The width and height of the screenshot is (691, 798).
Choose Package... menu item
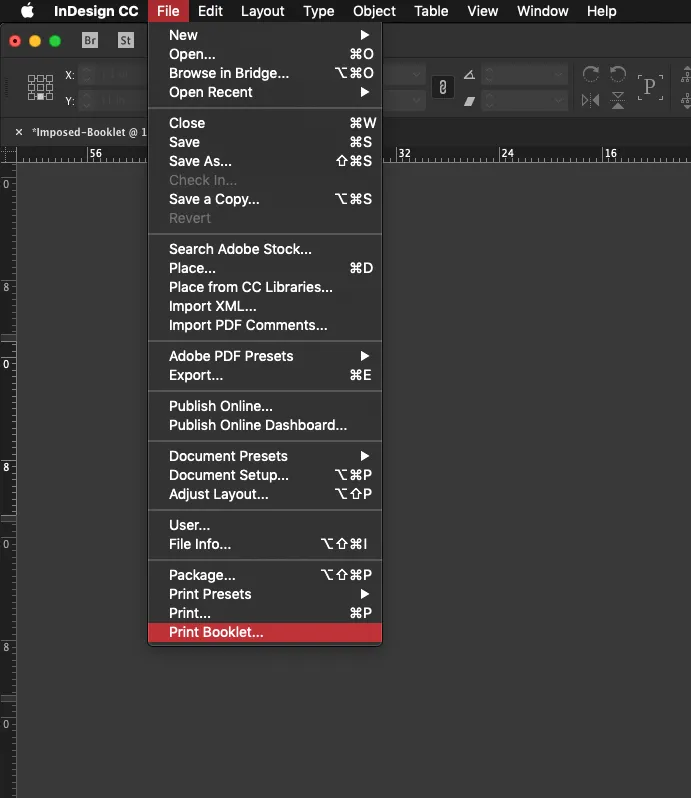pyautogui.click(x=265, y=575)
